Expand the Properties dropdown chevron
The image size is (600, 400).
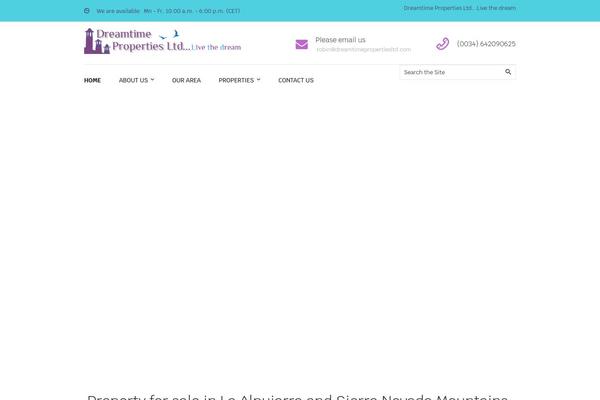(x=258, y=80)
